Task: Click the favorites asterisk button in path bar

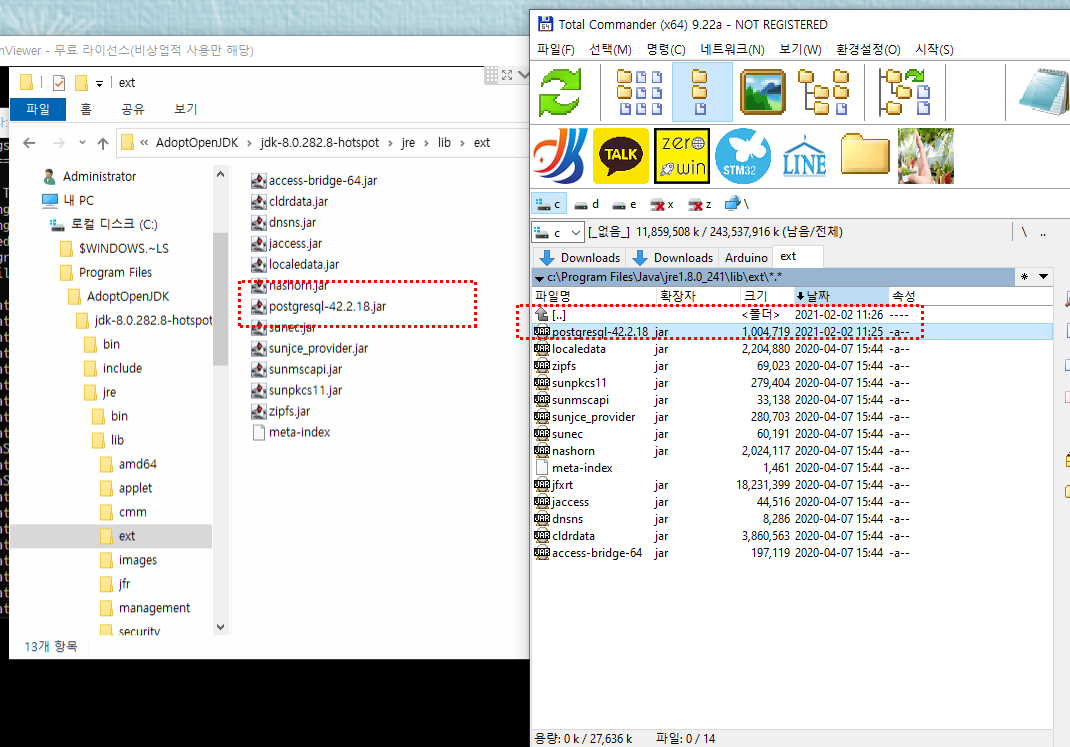Action: tap(1024, 276)
